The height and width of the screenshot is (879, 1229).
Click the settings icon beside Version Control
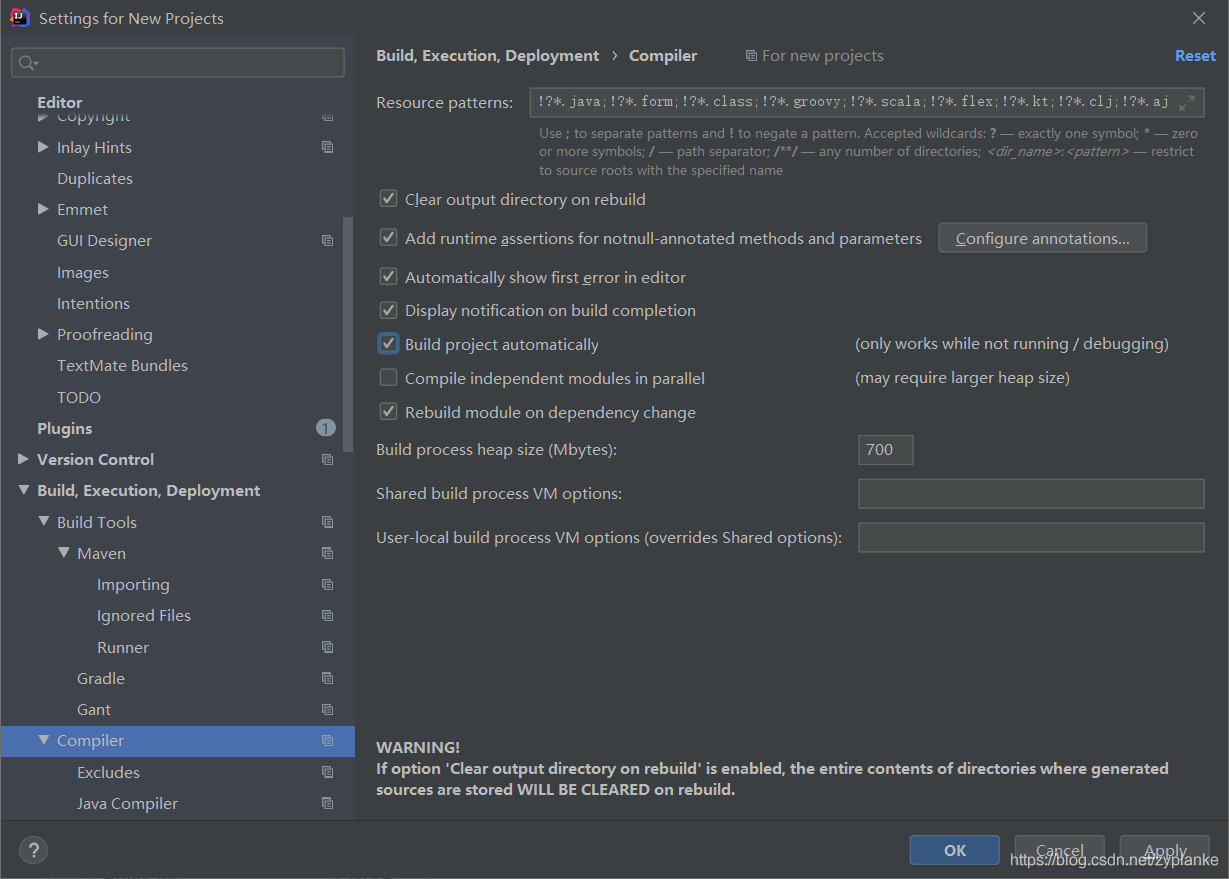(327, 459)
